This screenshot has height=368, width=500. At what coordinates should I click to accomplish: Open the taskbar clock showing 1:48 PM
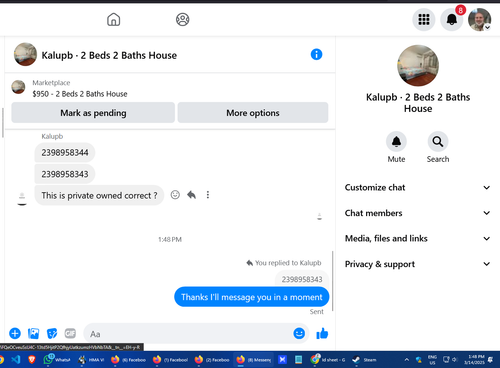click(473, 359)
